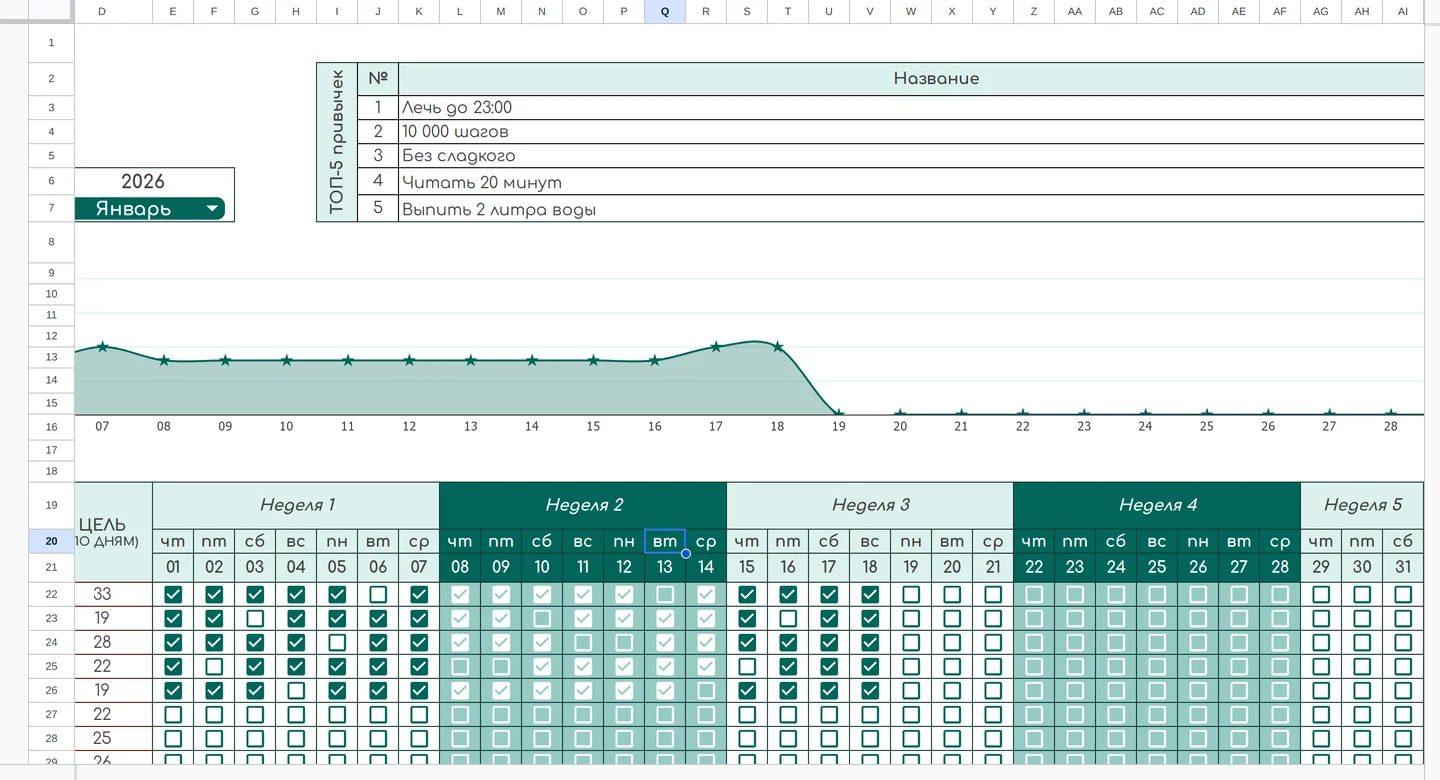Viewport: 1440px width, 780px height.
Task: Click the Неделя 4 week header
Action: pos(1157,505)
